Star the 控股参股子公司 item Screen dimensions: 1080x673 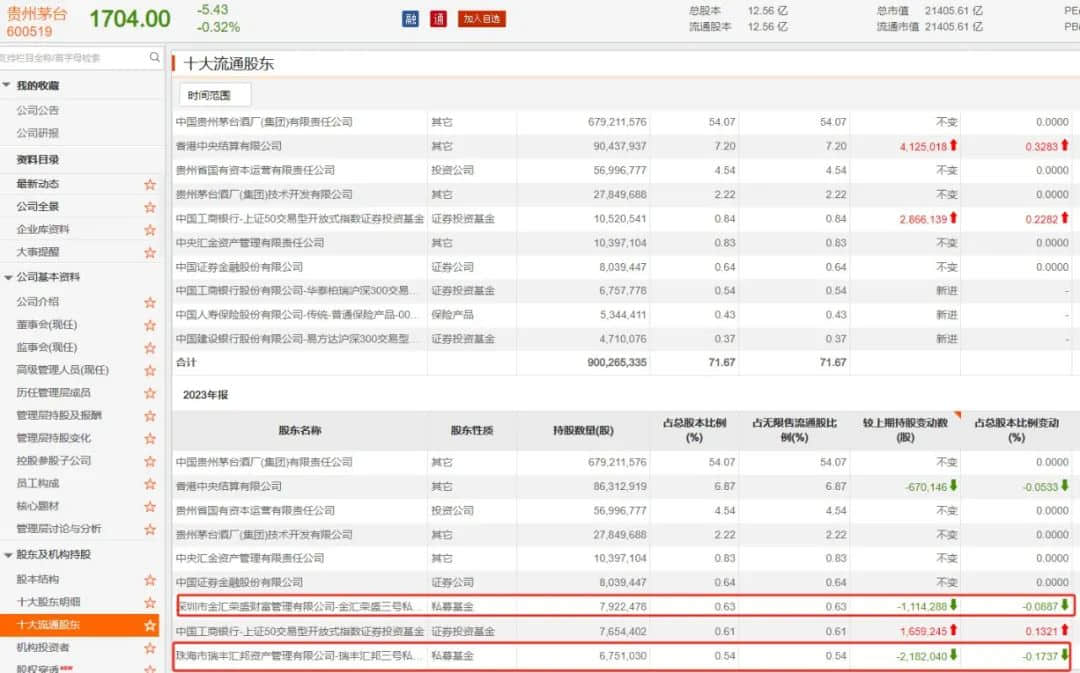(150, 461)
